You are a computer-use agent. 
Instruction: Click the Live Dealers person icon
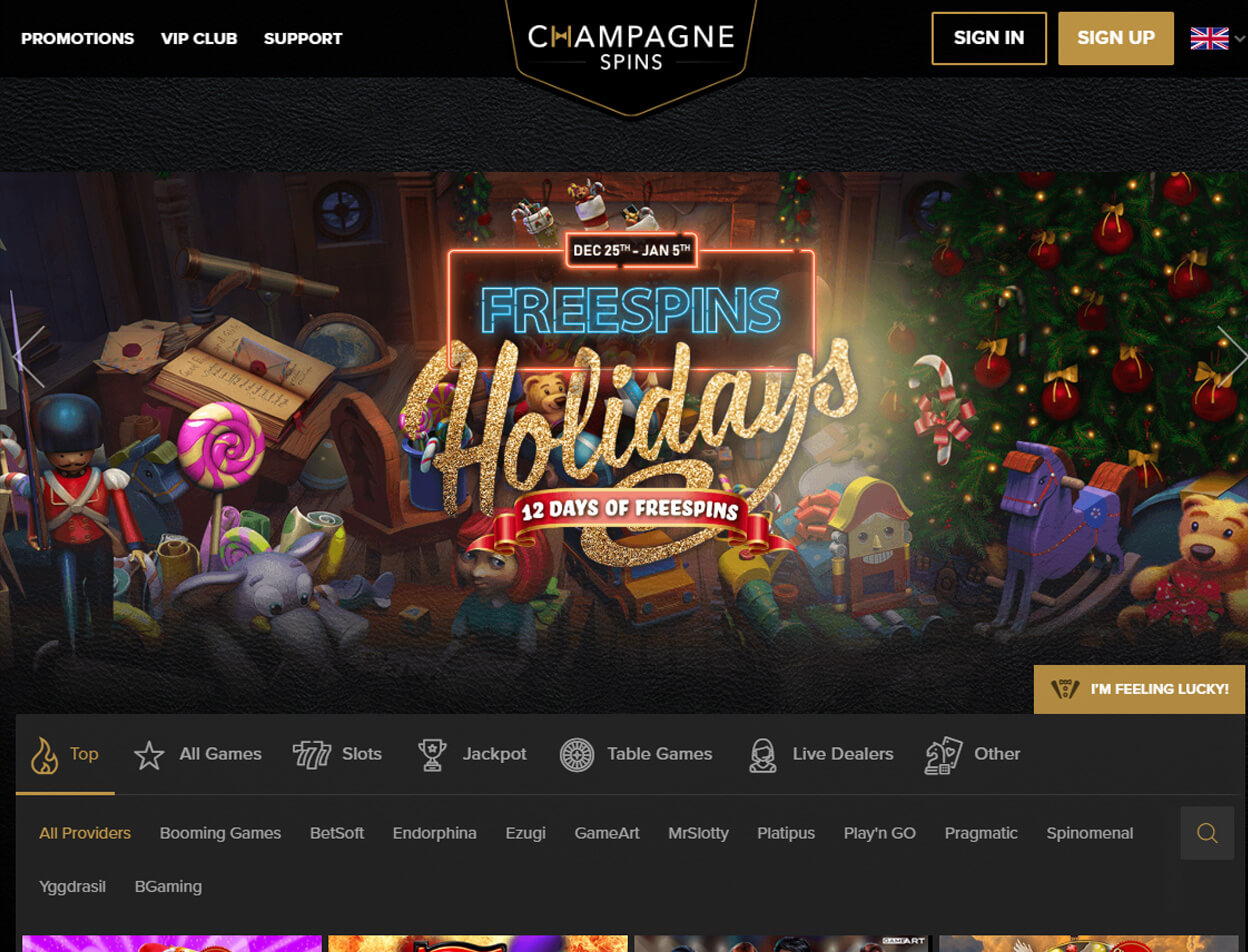[763, 755]
